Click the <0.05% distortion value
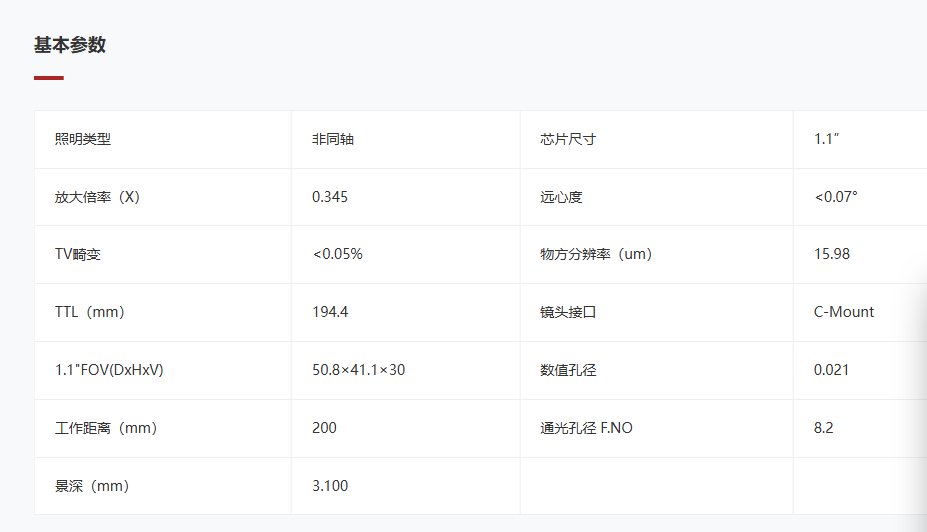The image size is (927, 532). point(338,254)
